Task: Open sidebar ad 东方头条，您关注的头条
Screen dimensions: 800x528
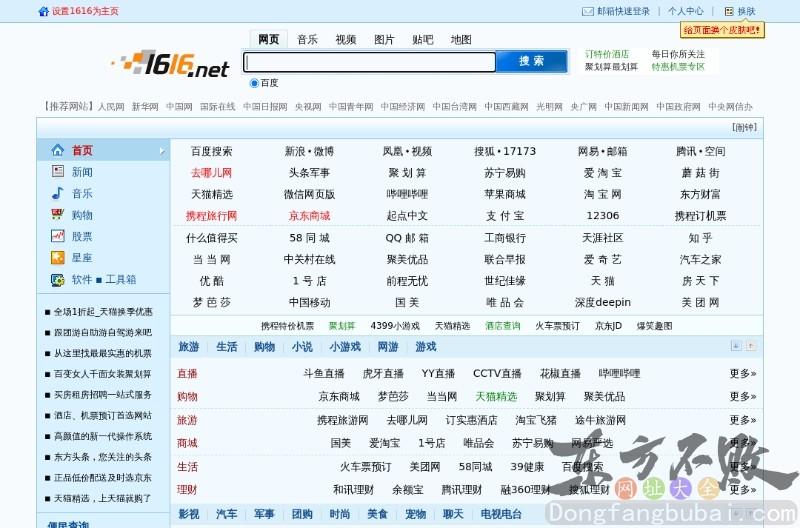Action: click(103, 457)
